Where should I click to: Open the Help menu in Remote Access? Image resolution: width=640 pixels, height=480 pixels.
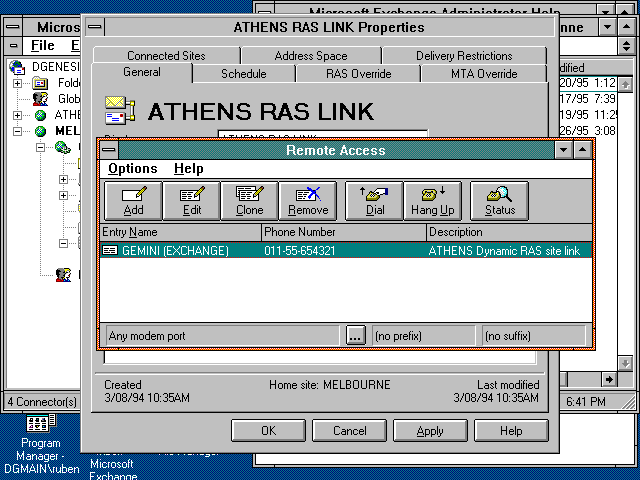(189, 169)
